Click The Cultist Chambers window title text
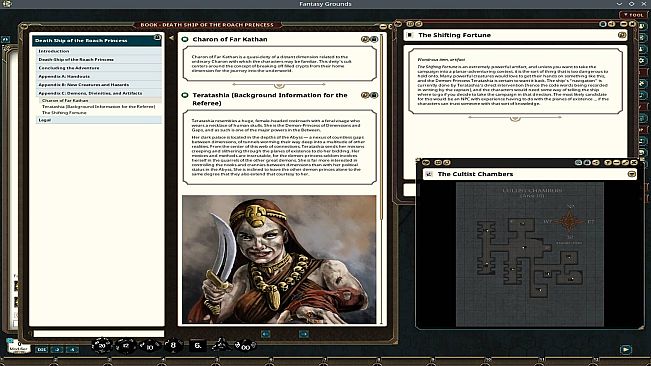The image size is (651, 366). click(475, 174)
